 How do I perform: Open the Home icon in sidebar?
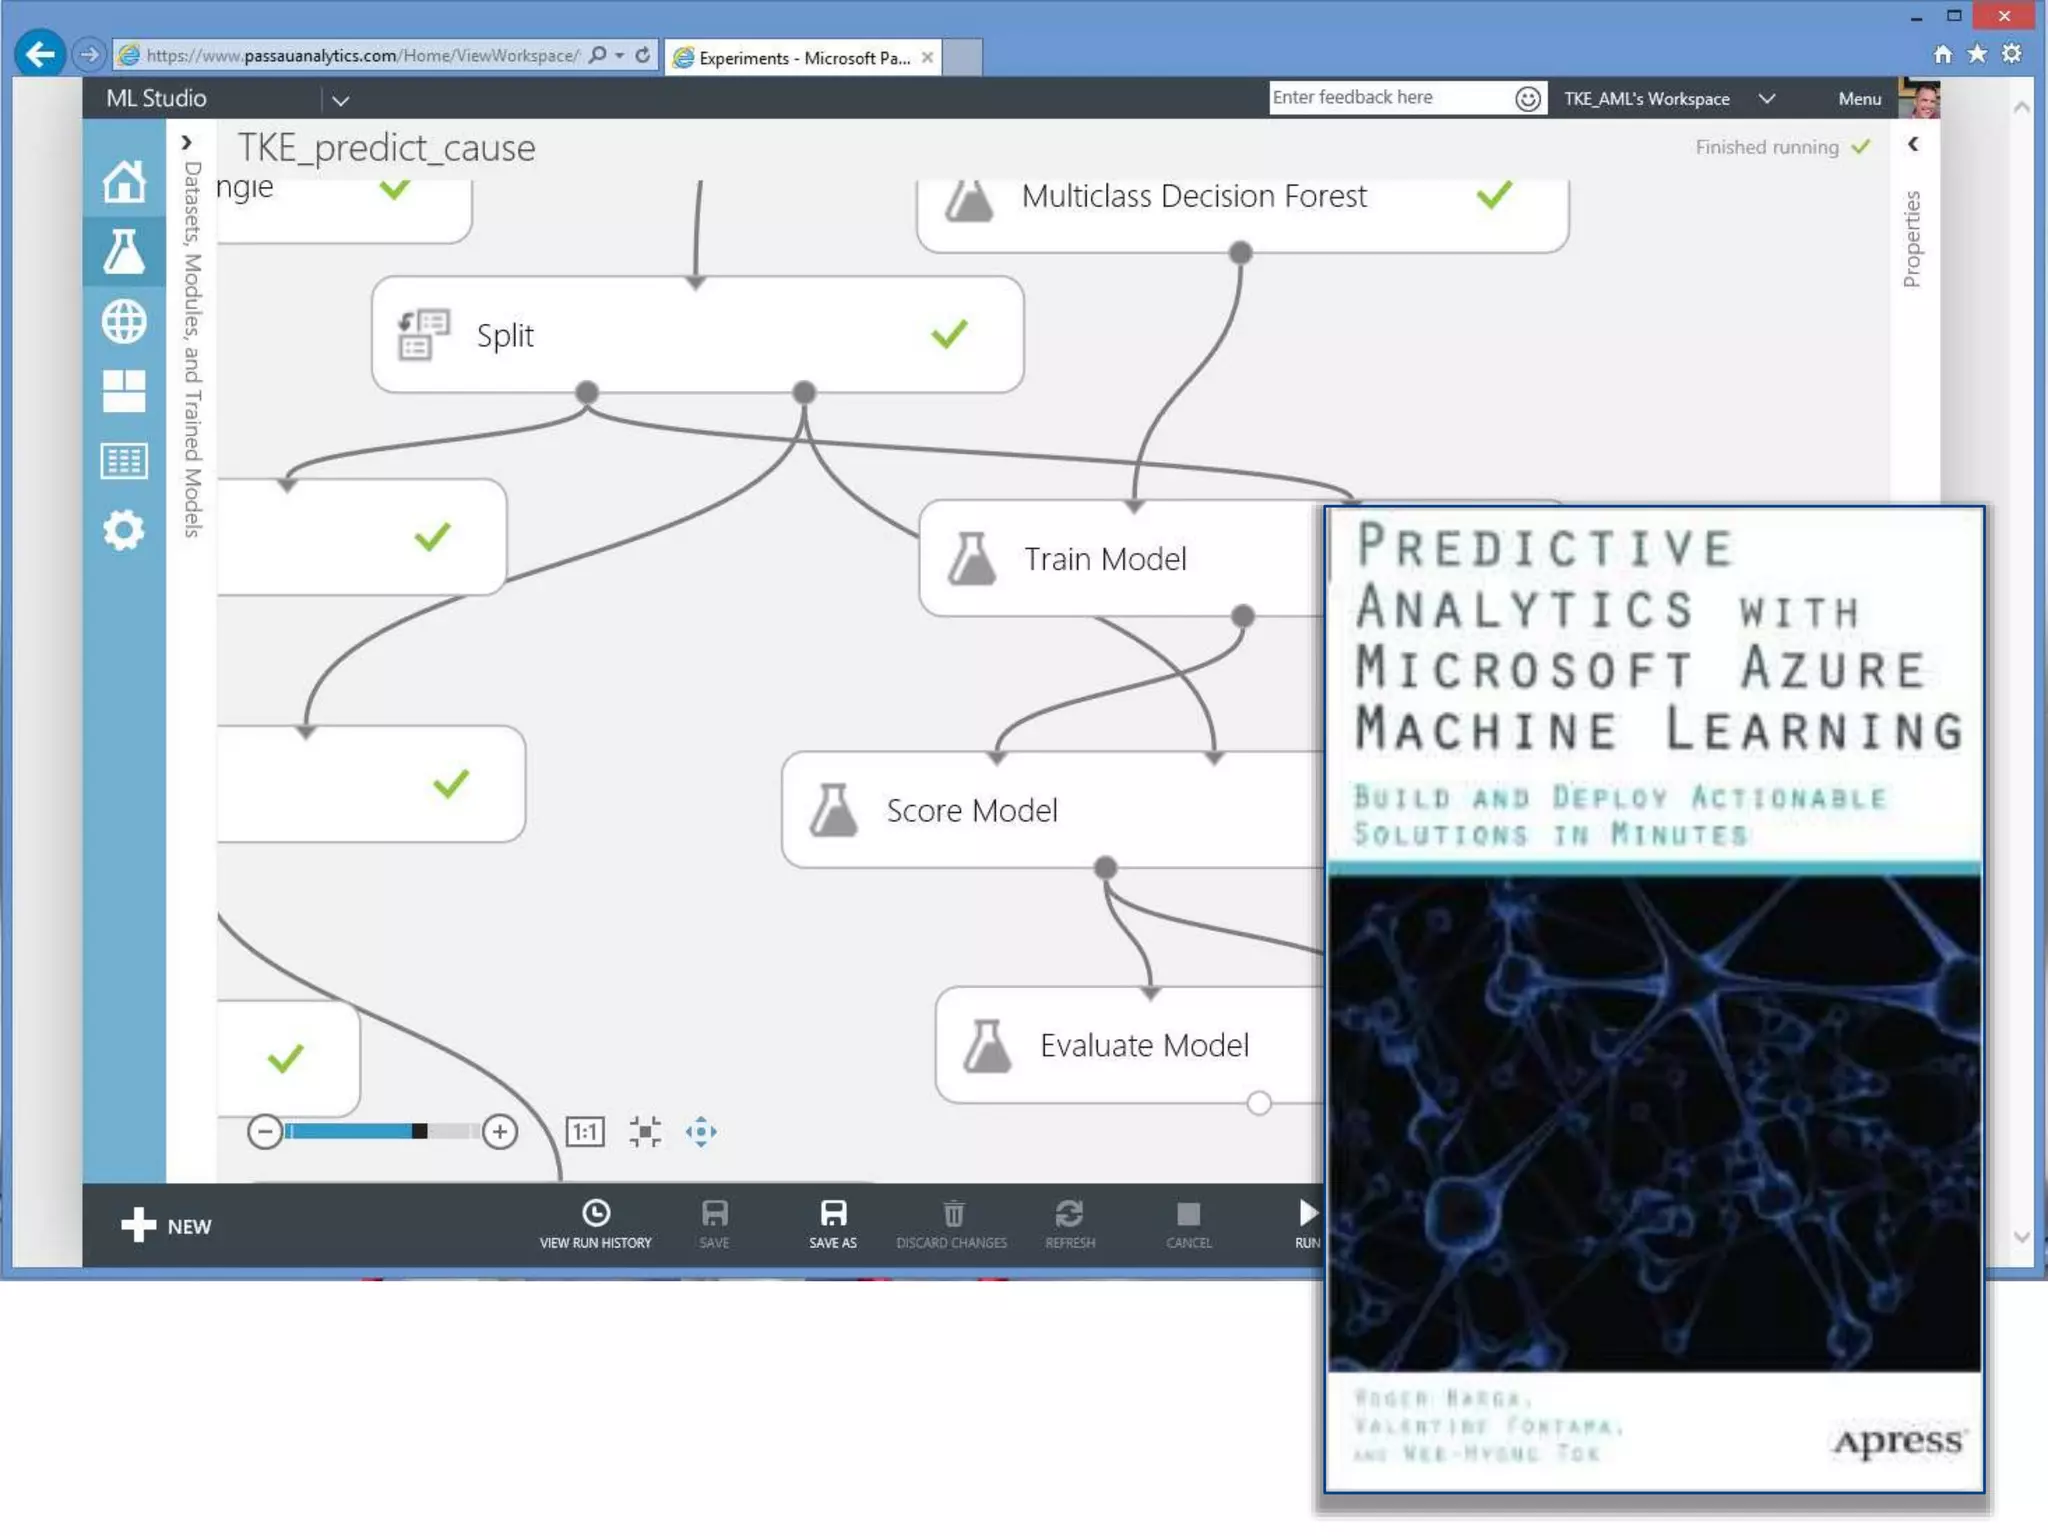point(124,182)
